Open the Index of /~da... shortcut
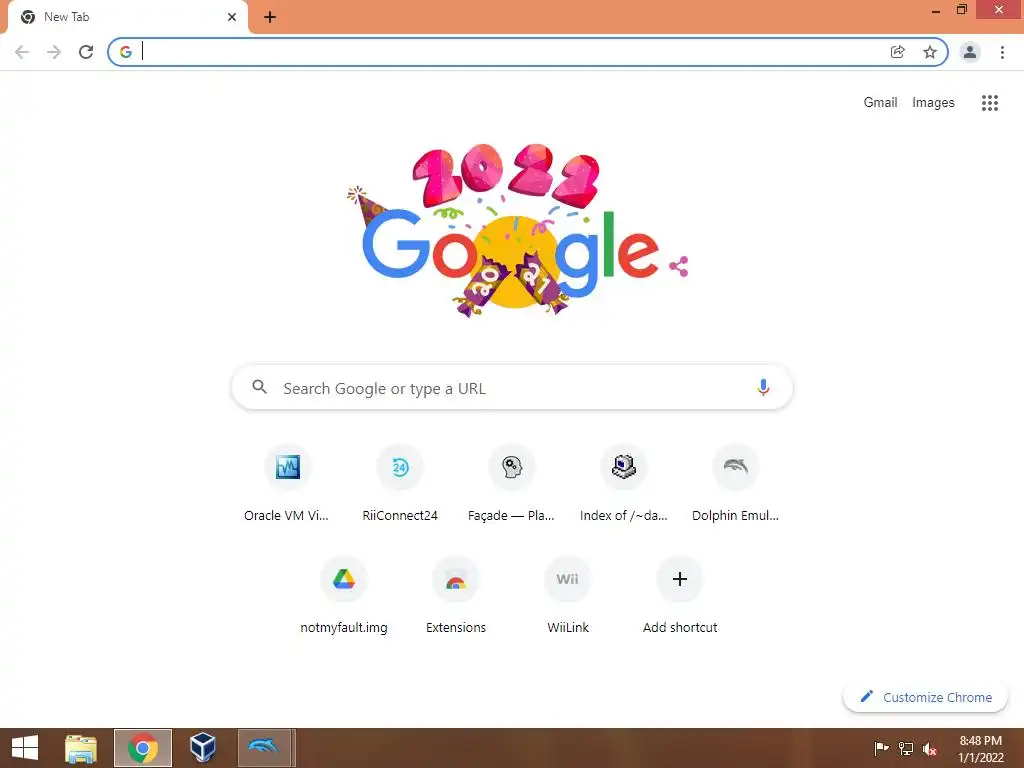Screen dimensions: 1024x768 tap(624, 485)
